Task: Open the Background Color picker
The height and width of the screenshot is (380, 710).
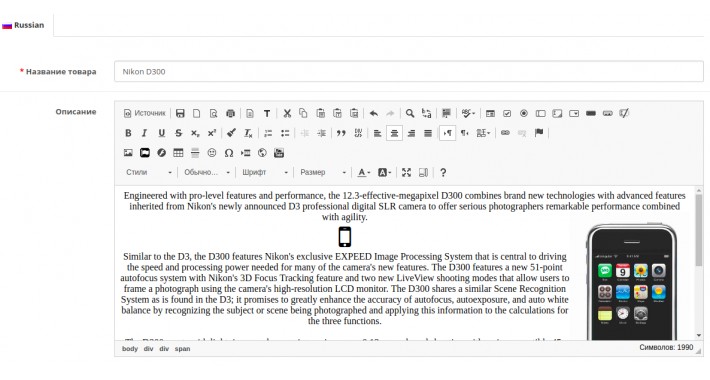Action: tap(384, 173)
